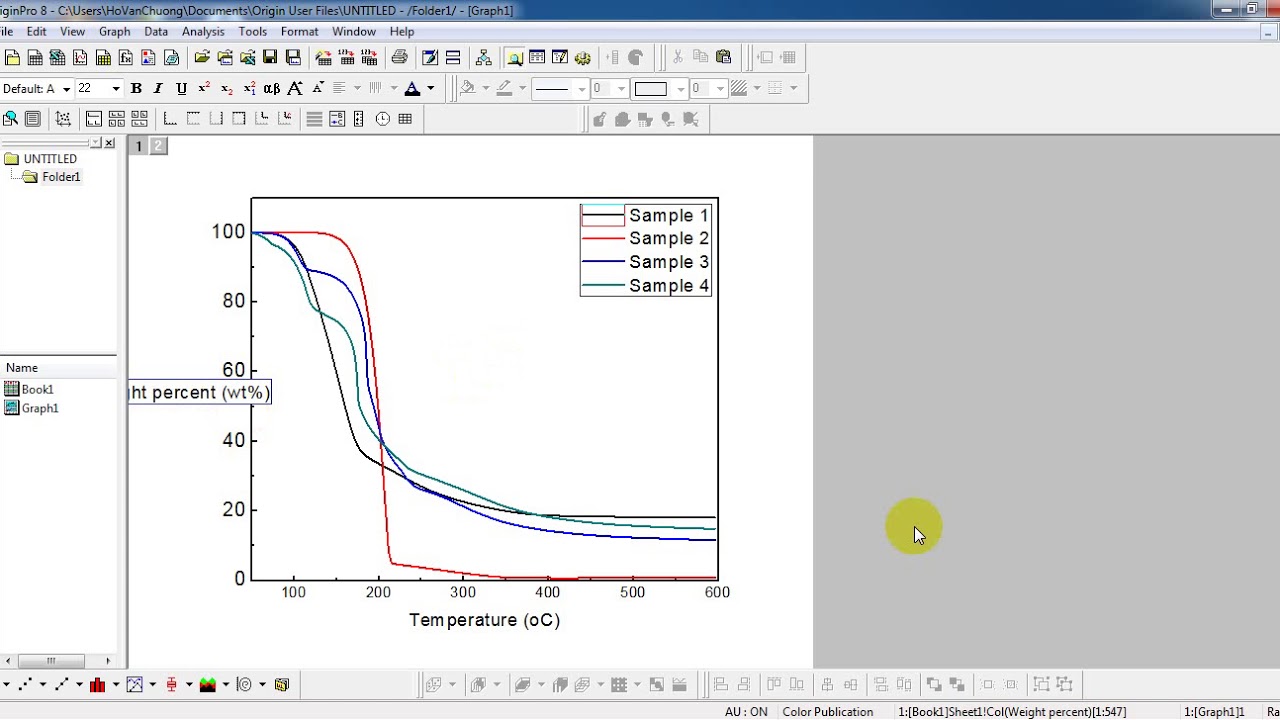Click the AU : ON status indicator
The image size is (1280, 720).
point(746,712)
